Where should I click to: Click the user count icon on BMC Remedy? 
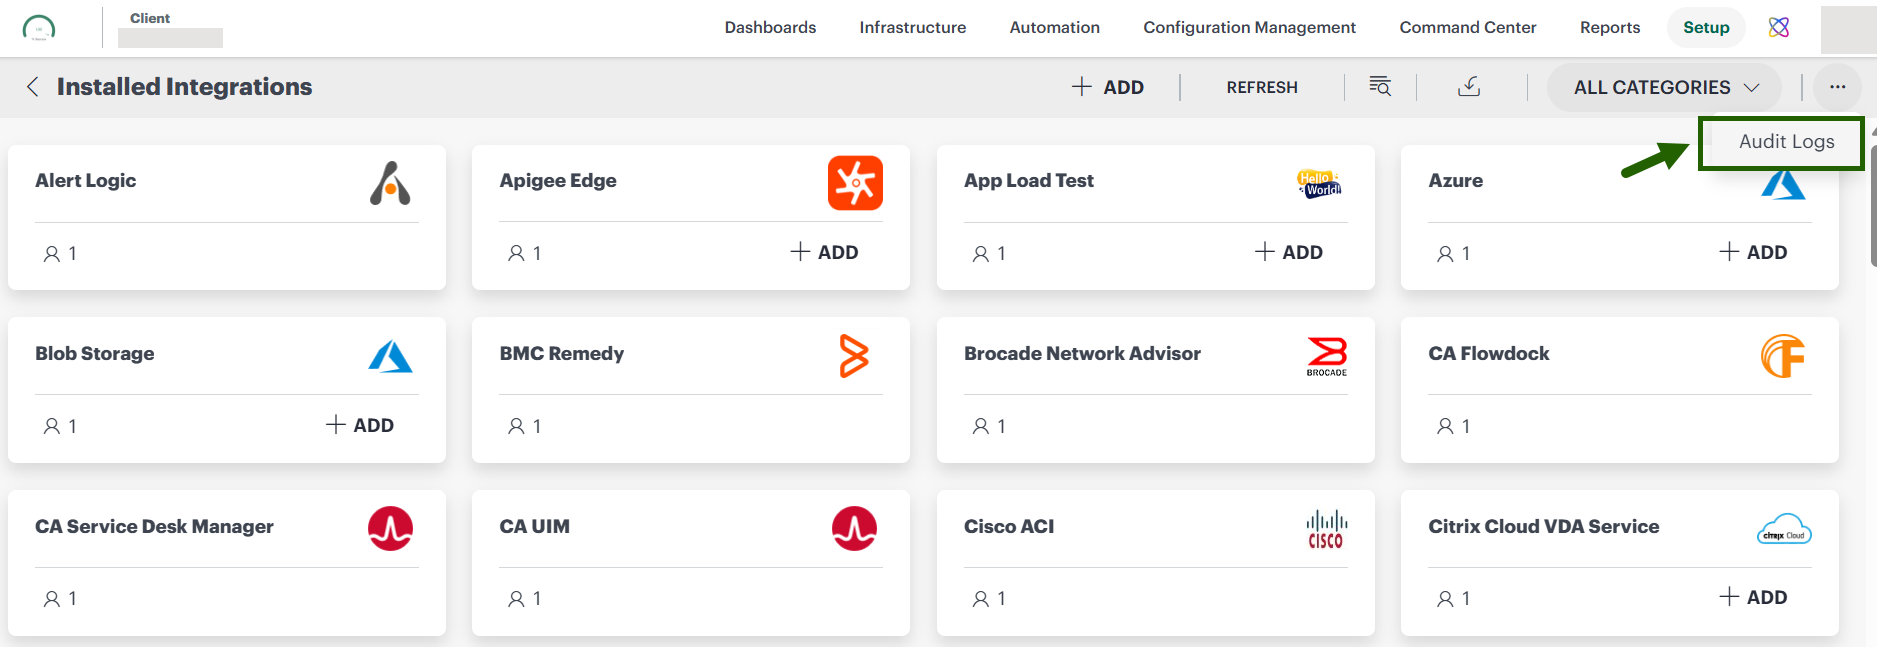tap(516, 427)
